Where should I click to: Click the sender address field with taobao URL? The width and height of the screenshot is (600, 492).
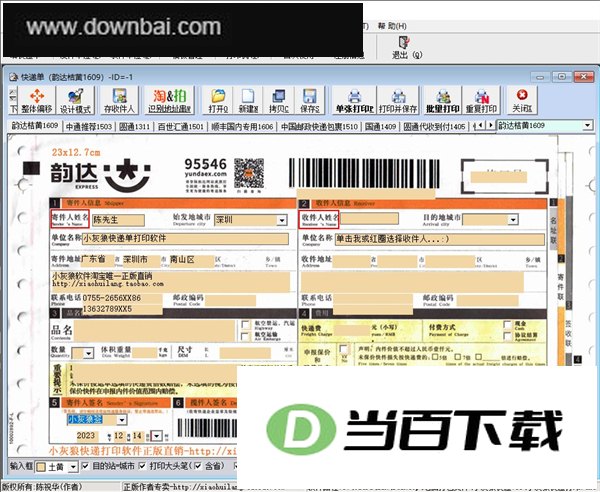coord(171,281)
